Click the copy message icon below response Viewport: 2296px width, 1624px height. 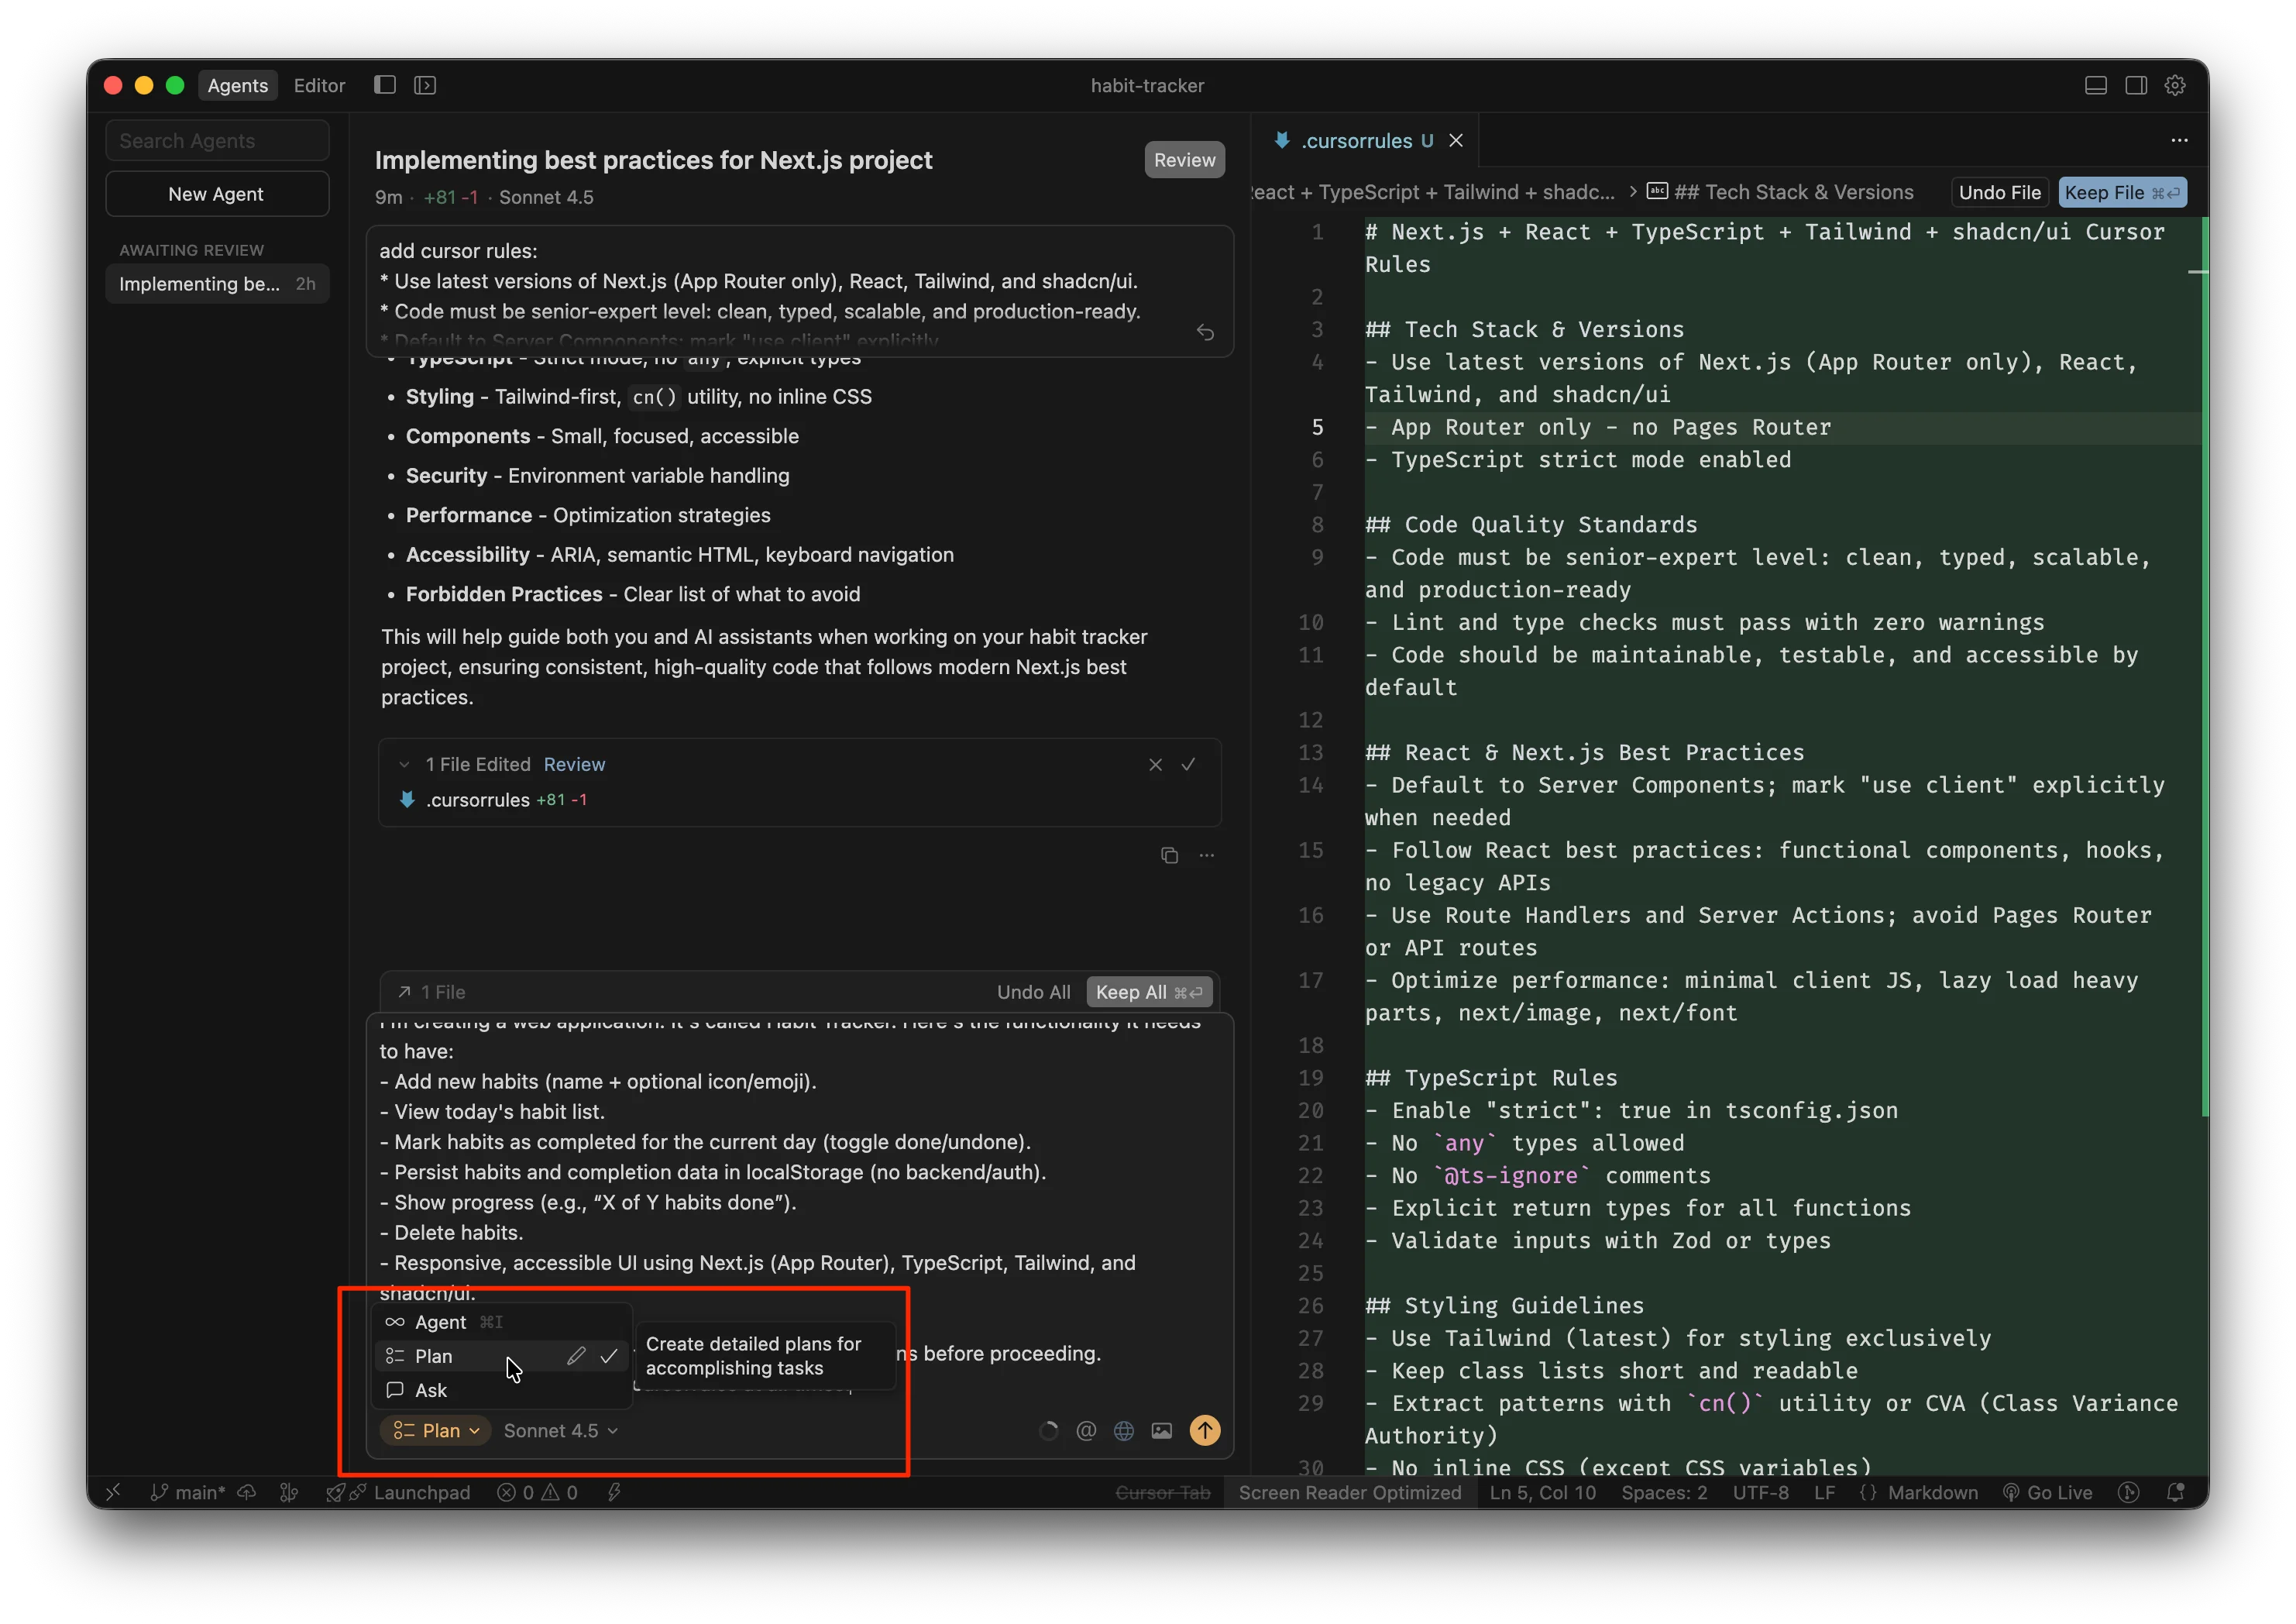click(1169, 855)
